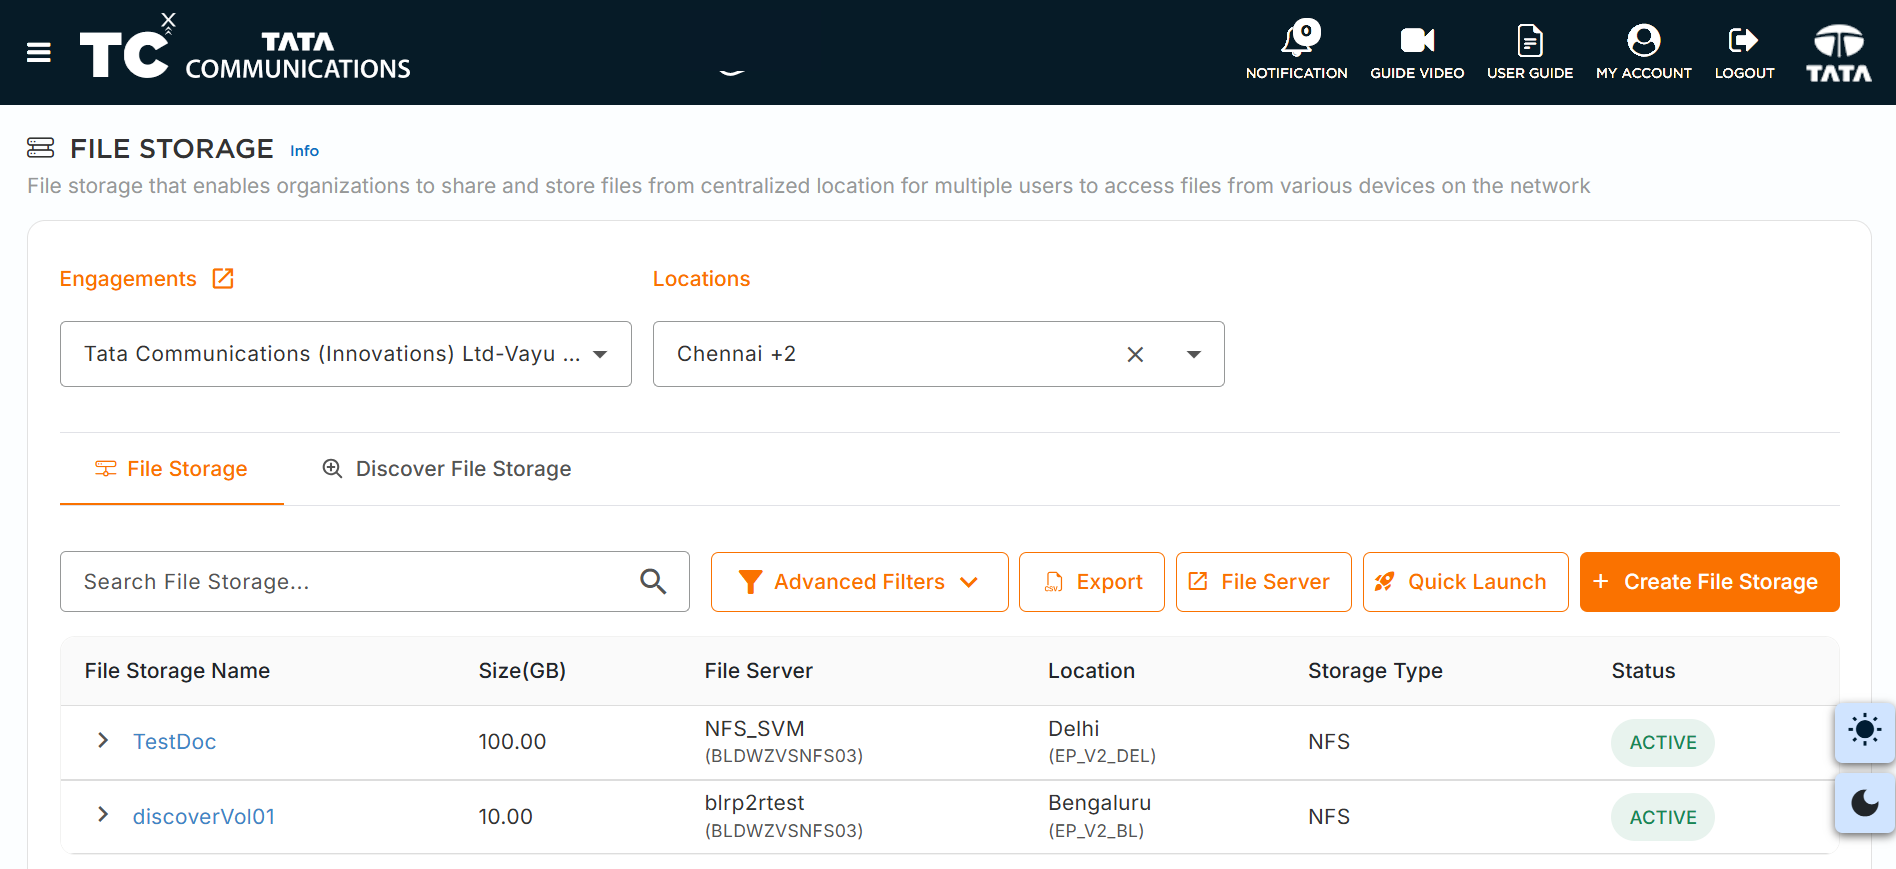Viewport: 1896px width, 869px height.
Task: Click the Storage Type column header
Action: coord(1375,671)
